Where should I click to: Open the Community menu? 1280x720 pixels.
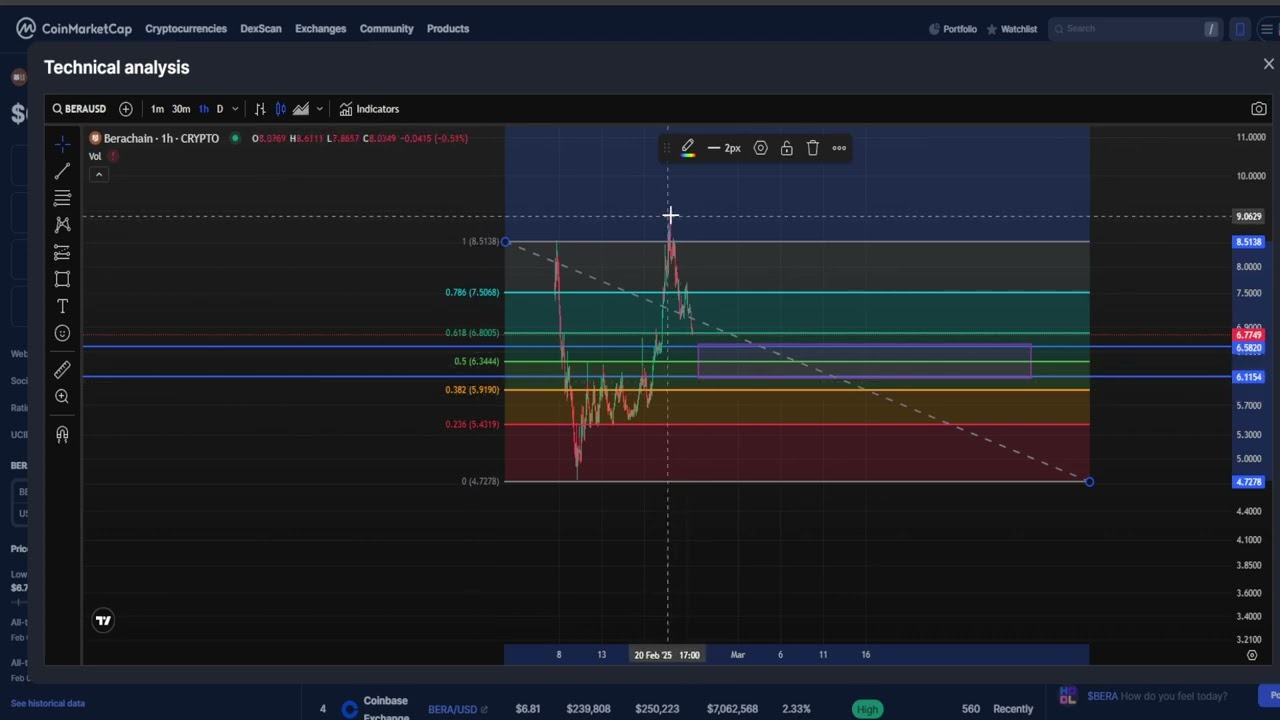coord(387,29)
